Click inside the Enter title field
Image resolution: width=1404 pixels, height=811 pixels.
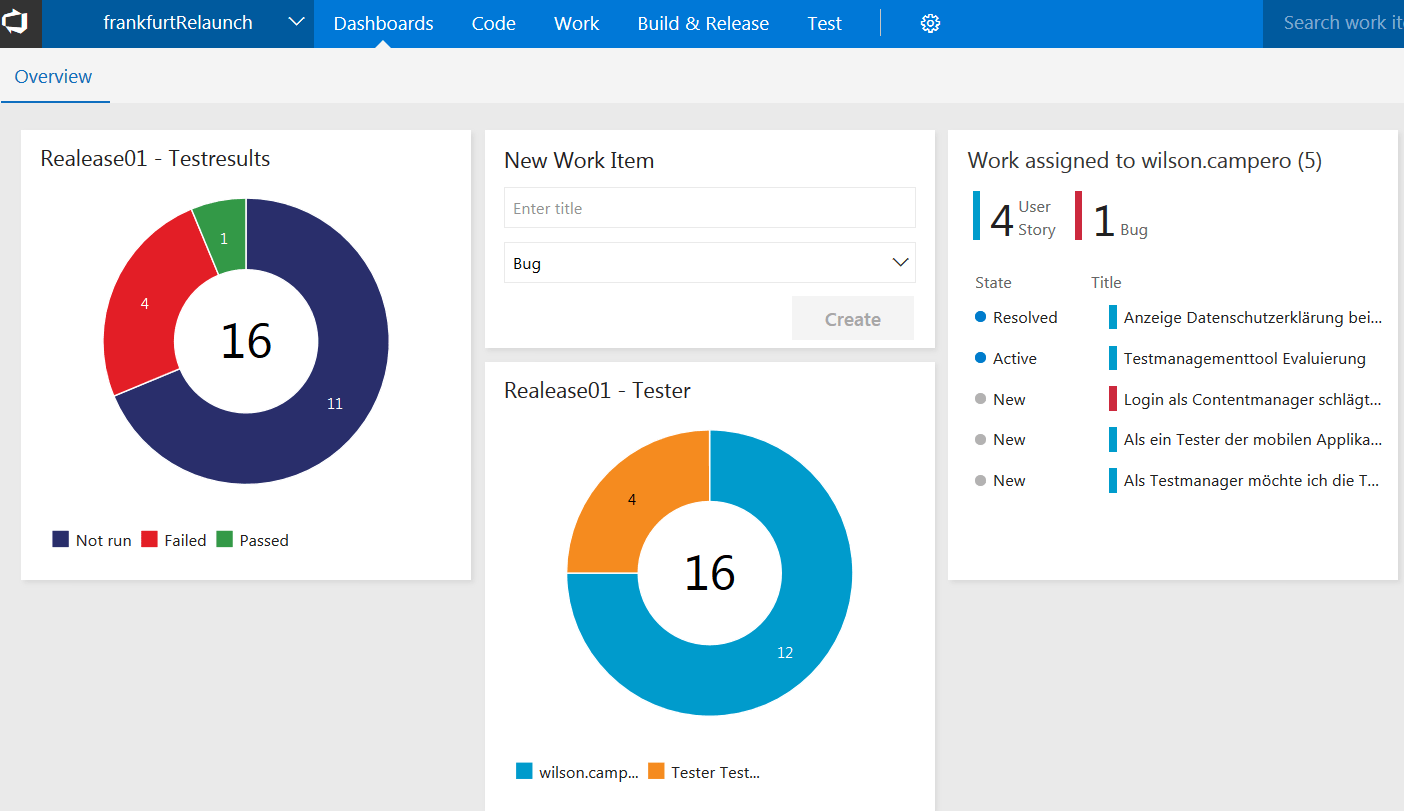coord(709,208)
